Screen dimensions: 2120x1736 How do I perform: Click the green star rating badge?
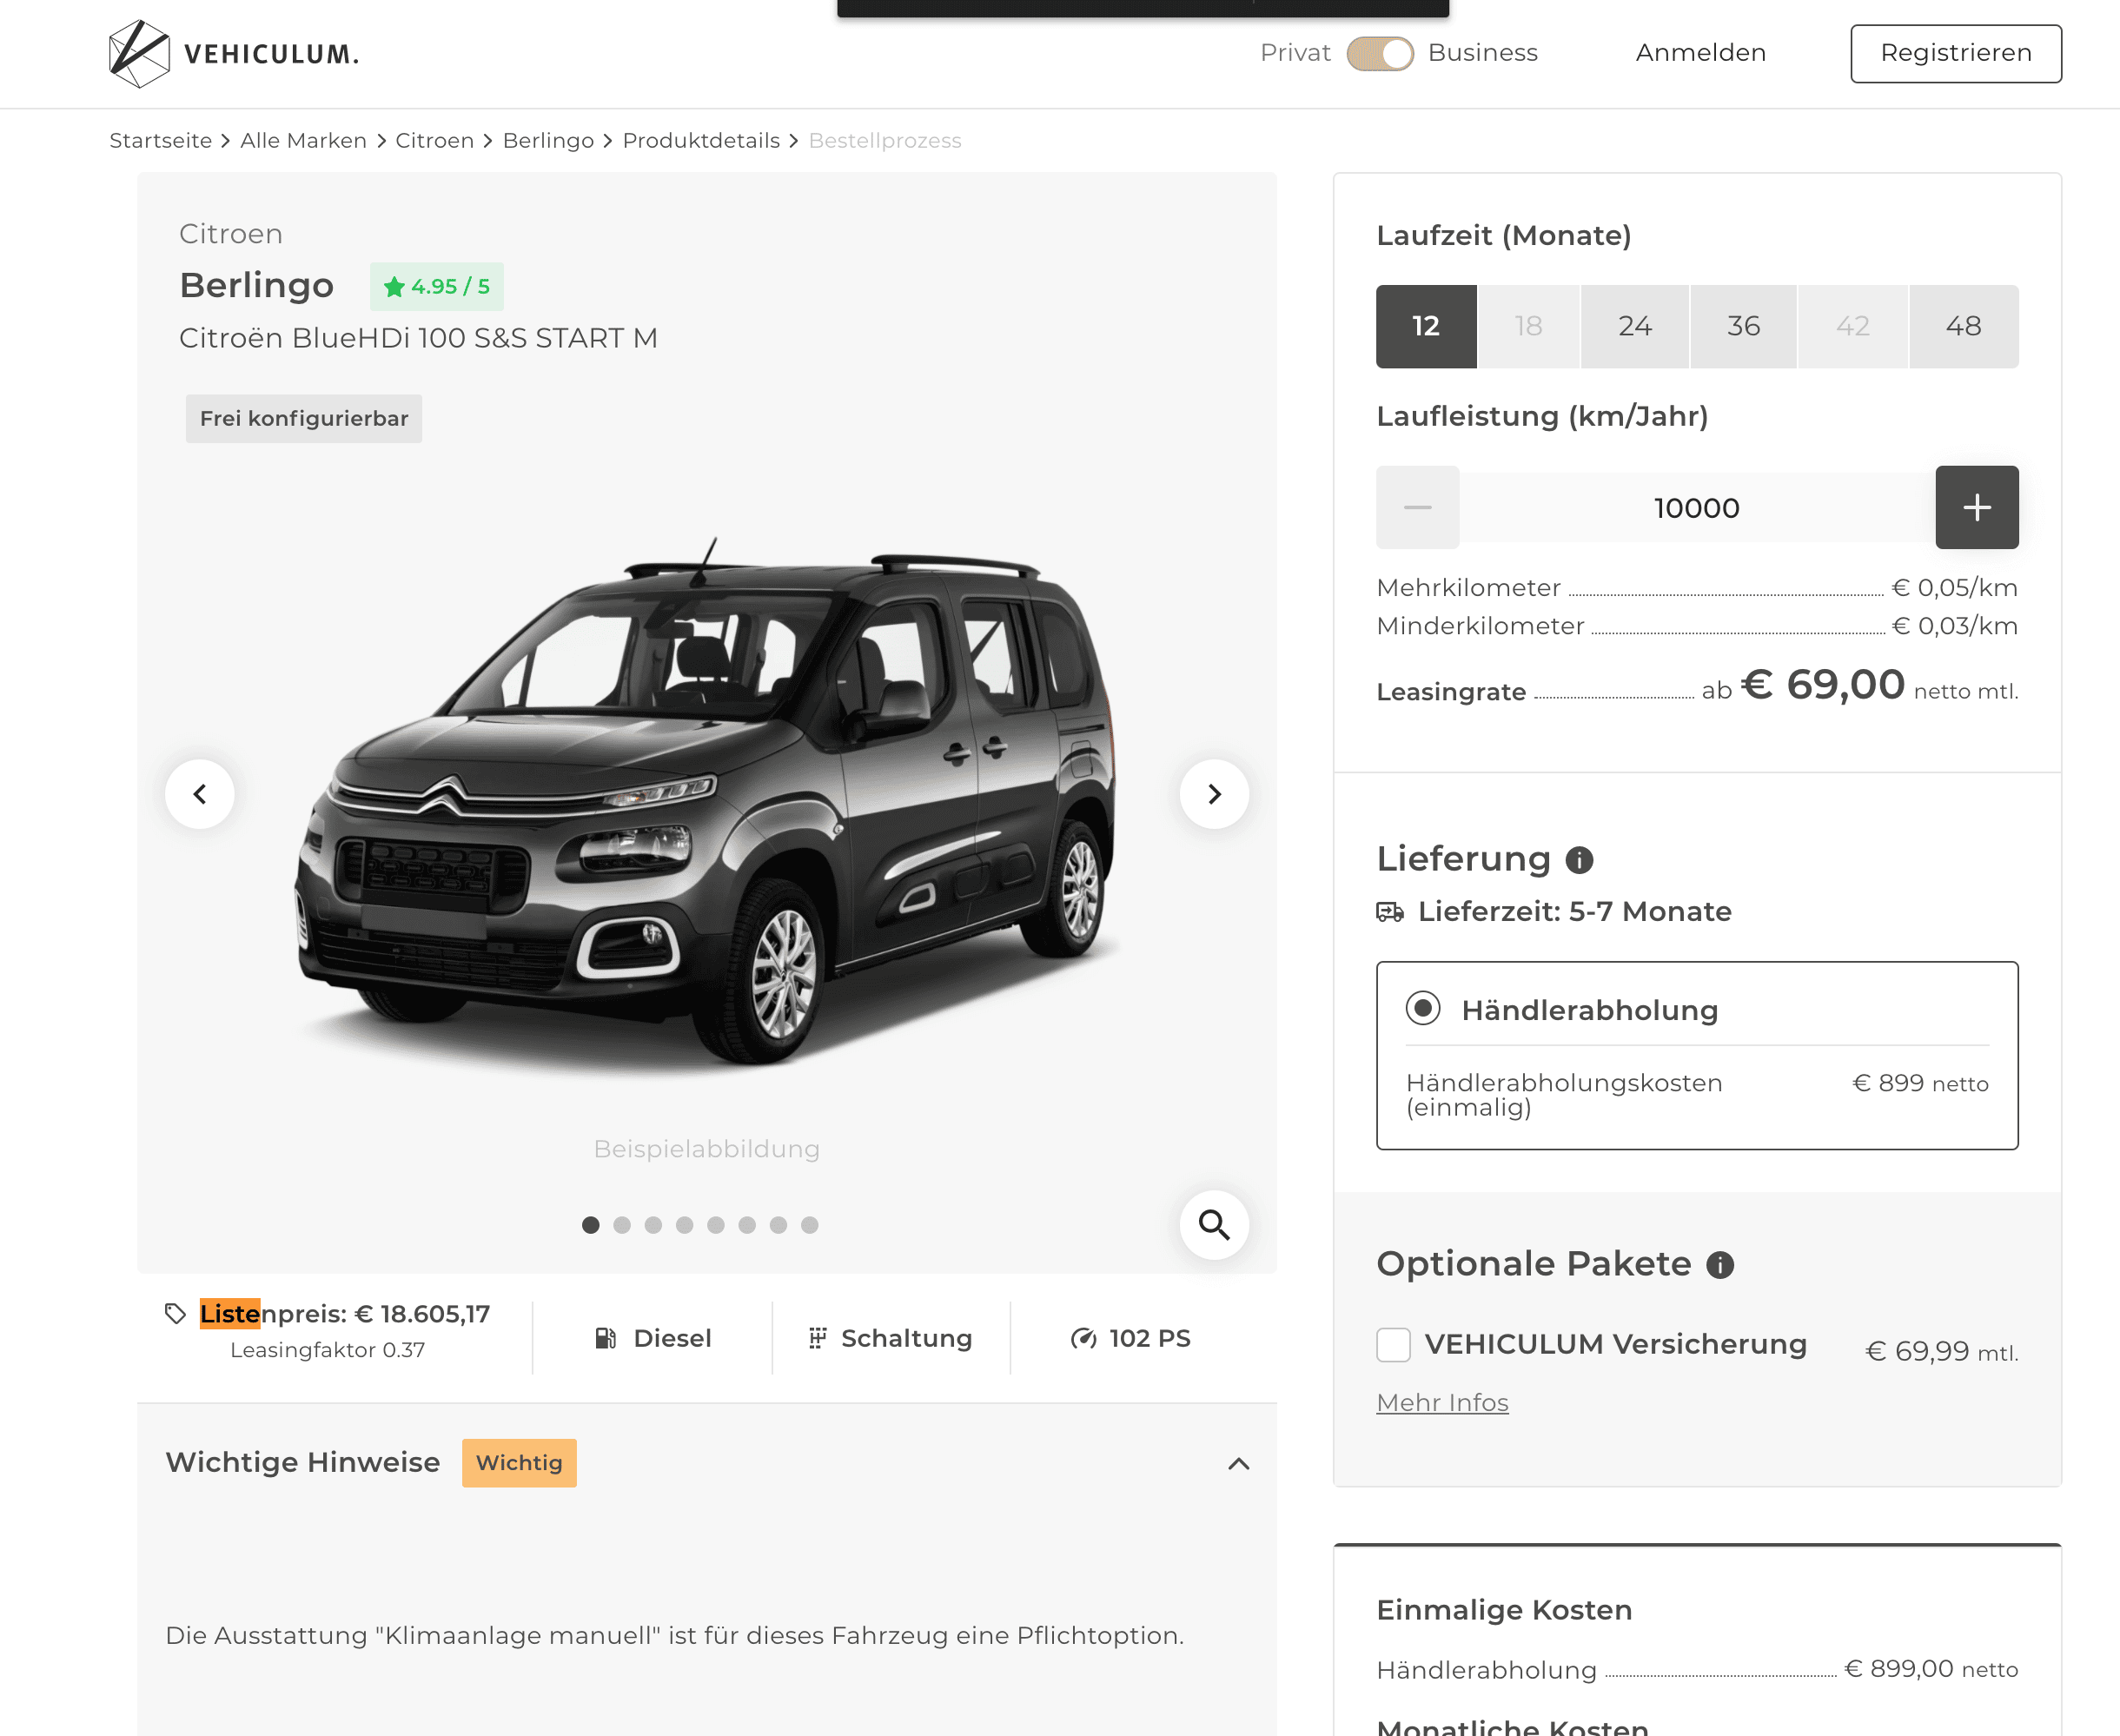pyautogui.click(x=437, y=287)
